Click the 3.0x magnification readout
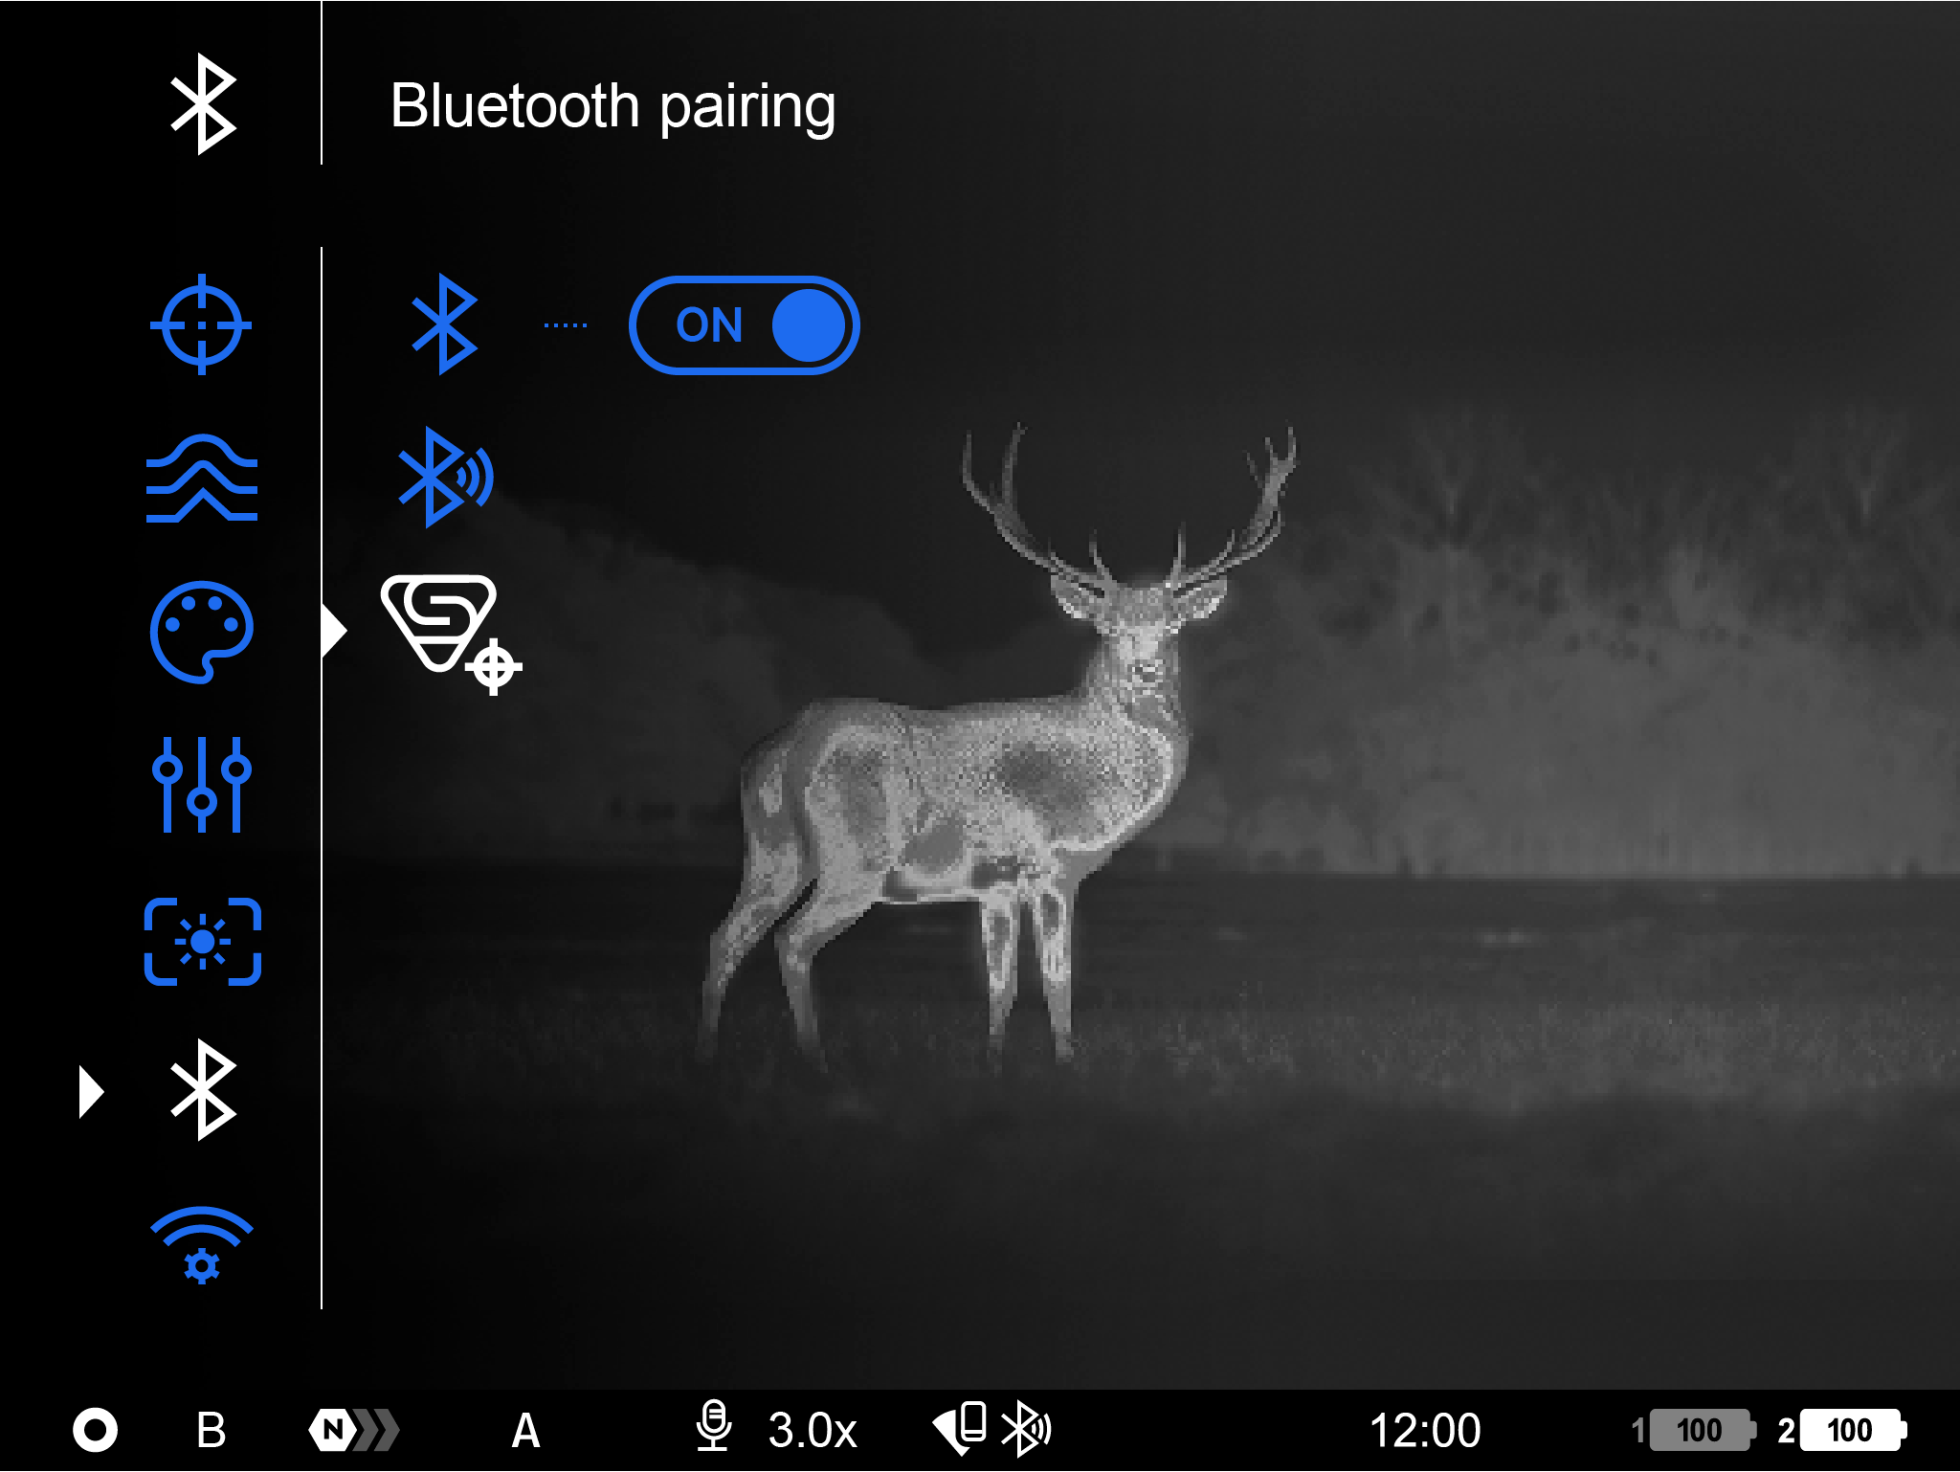1960x1472 pixels. pos(812,1430)
